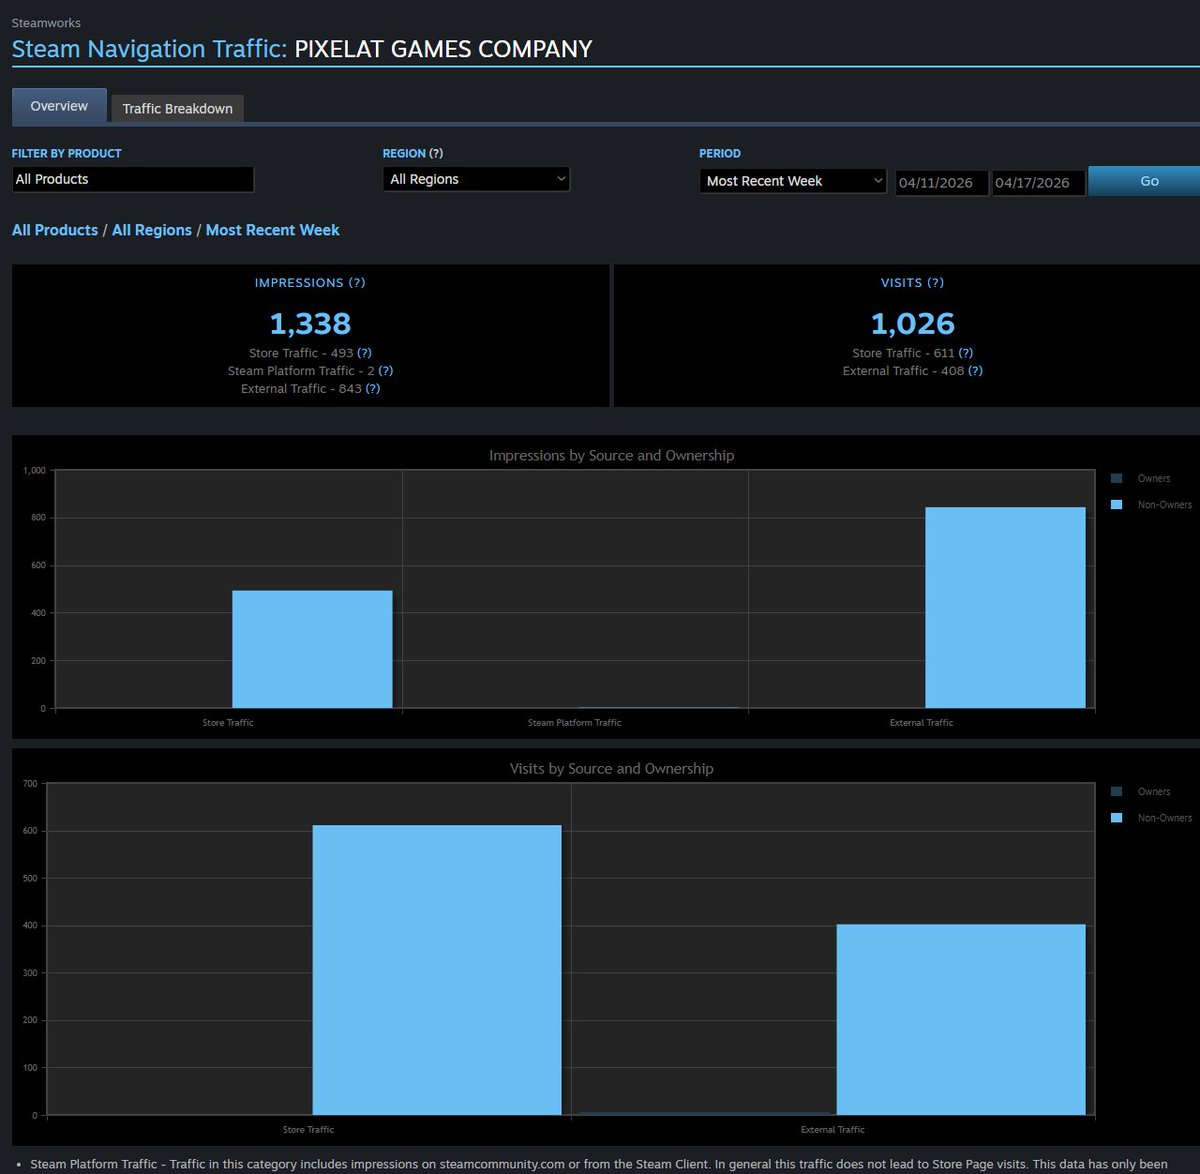The width and height of the screenshot is (1200, 1174).
Task: Open help for Steam Platform Traffic 2
Action: coord(386,371)
